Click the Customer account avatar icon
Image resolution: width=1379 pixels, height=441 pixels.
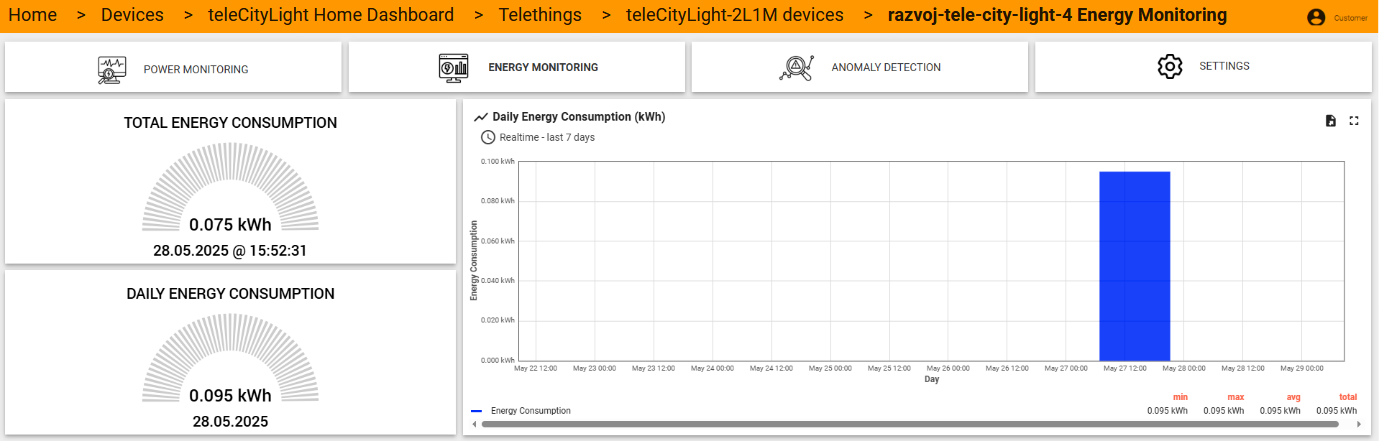tap(1316, 18)
